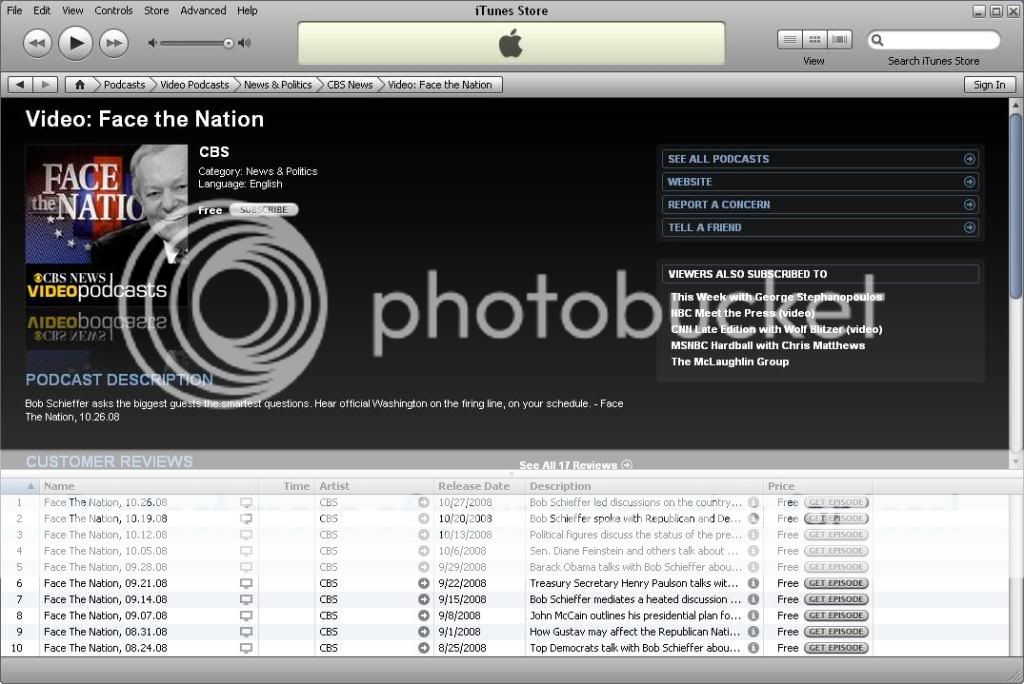Go forward with the forward arrow
1024x684 pixels.
pyautogui.click(x=45, y=84)
